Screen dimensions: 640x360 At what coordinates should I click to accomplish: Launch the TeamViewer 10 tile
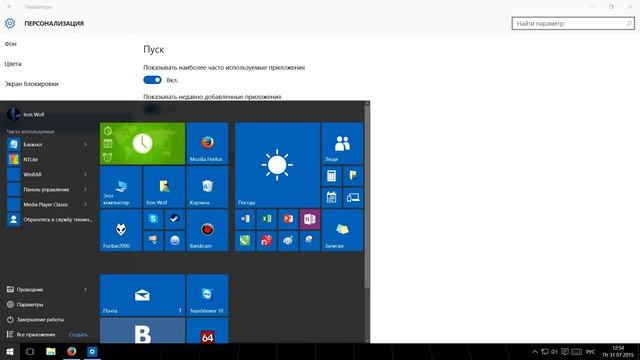tap(207, 295)
